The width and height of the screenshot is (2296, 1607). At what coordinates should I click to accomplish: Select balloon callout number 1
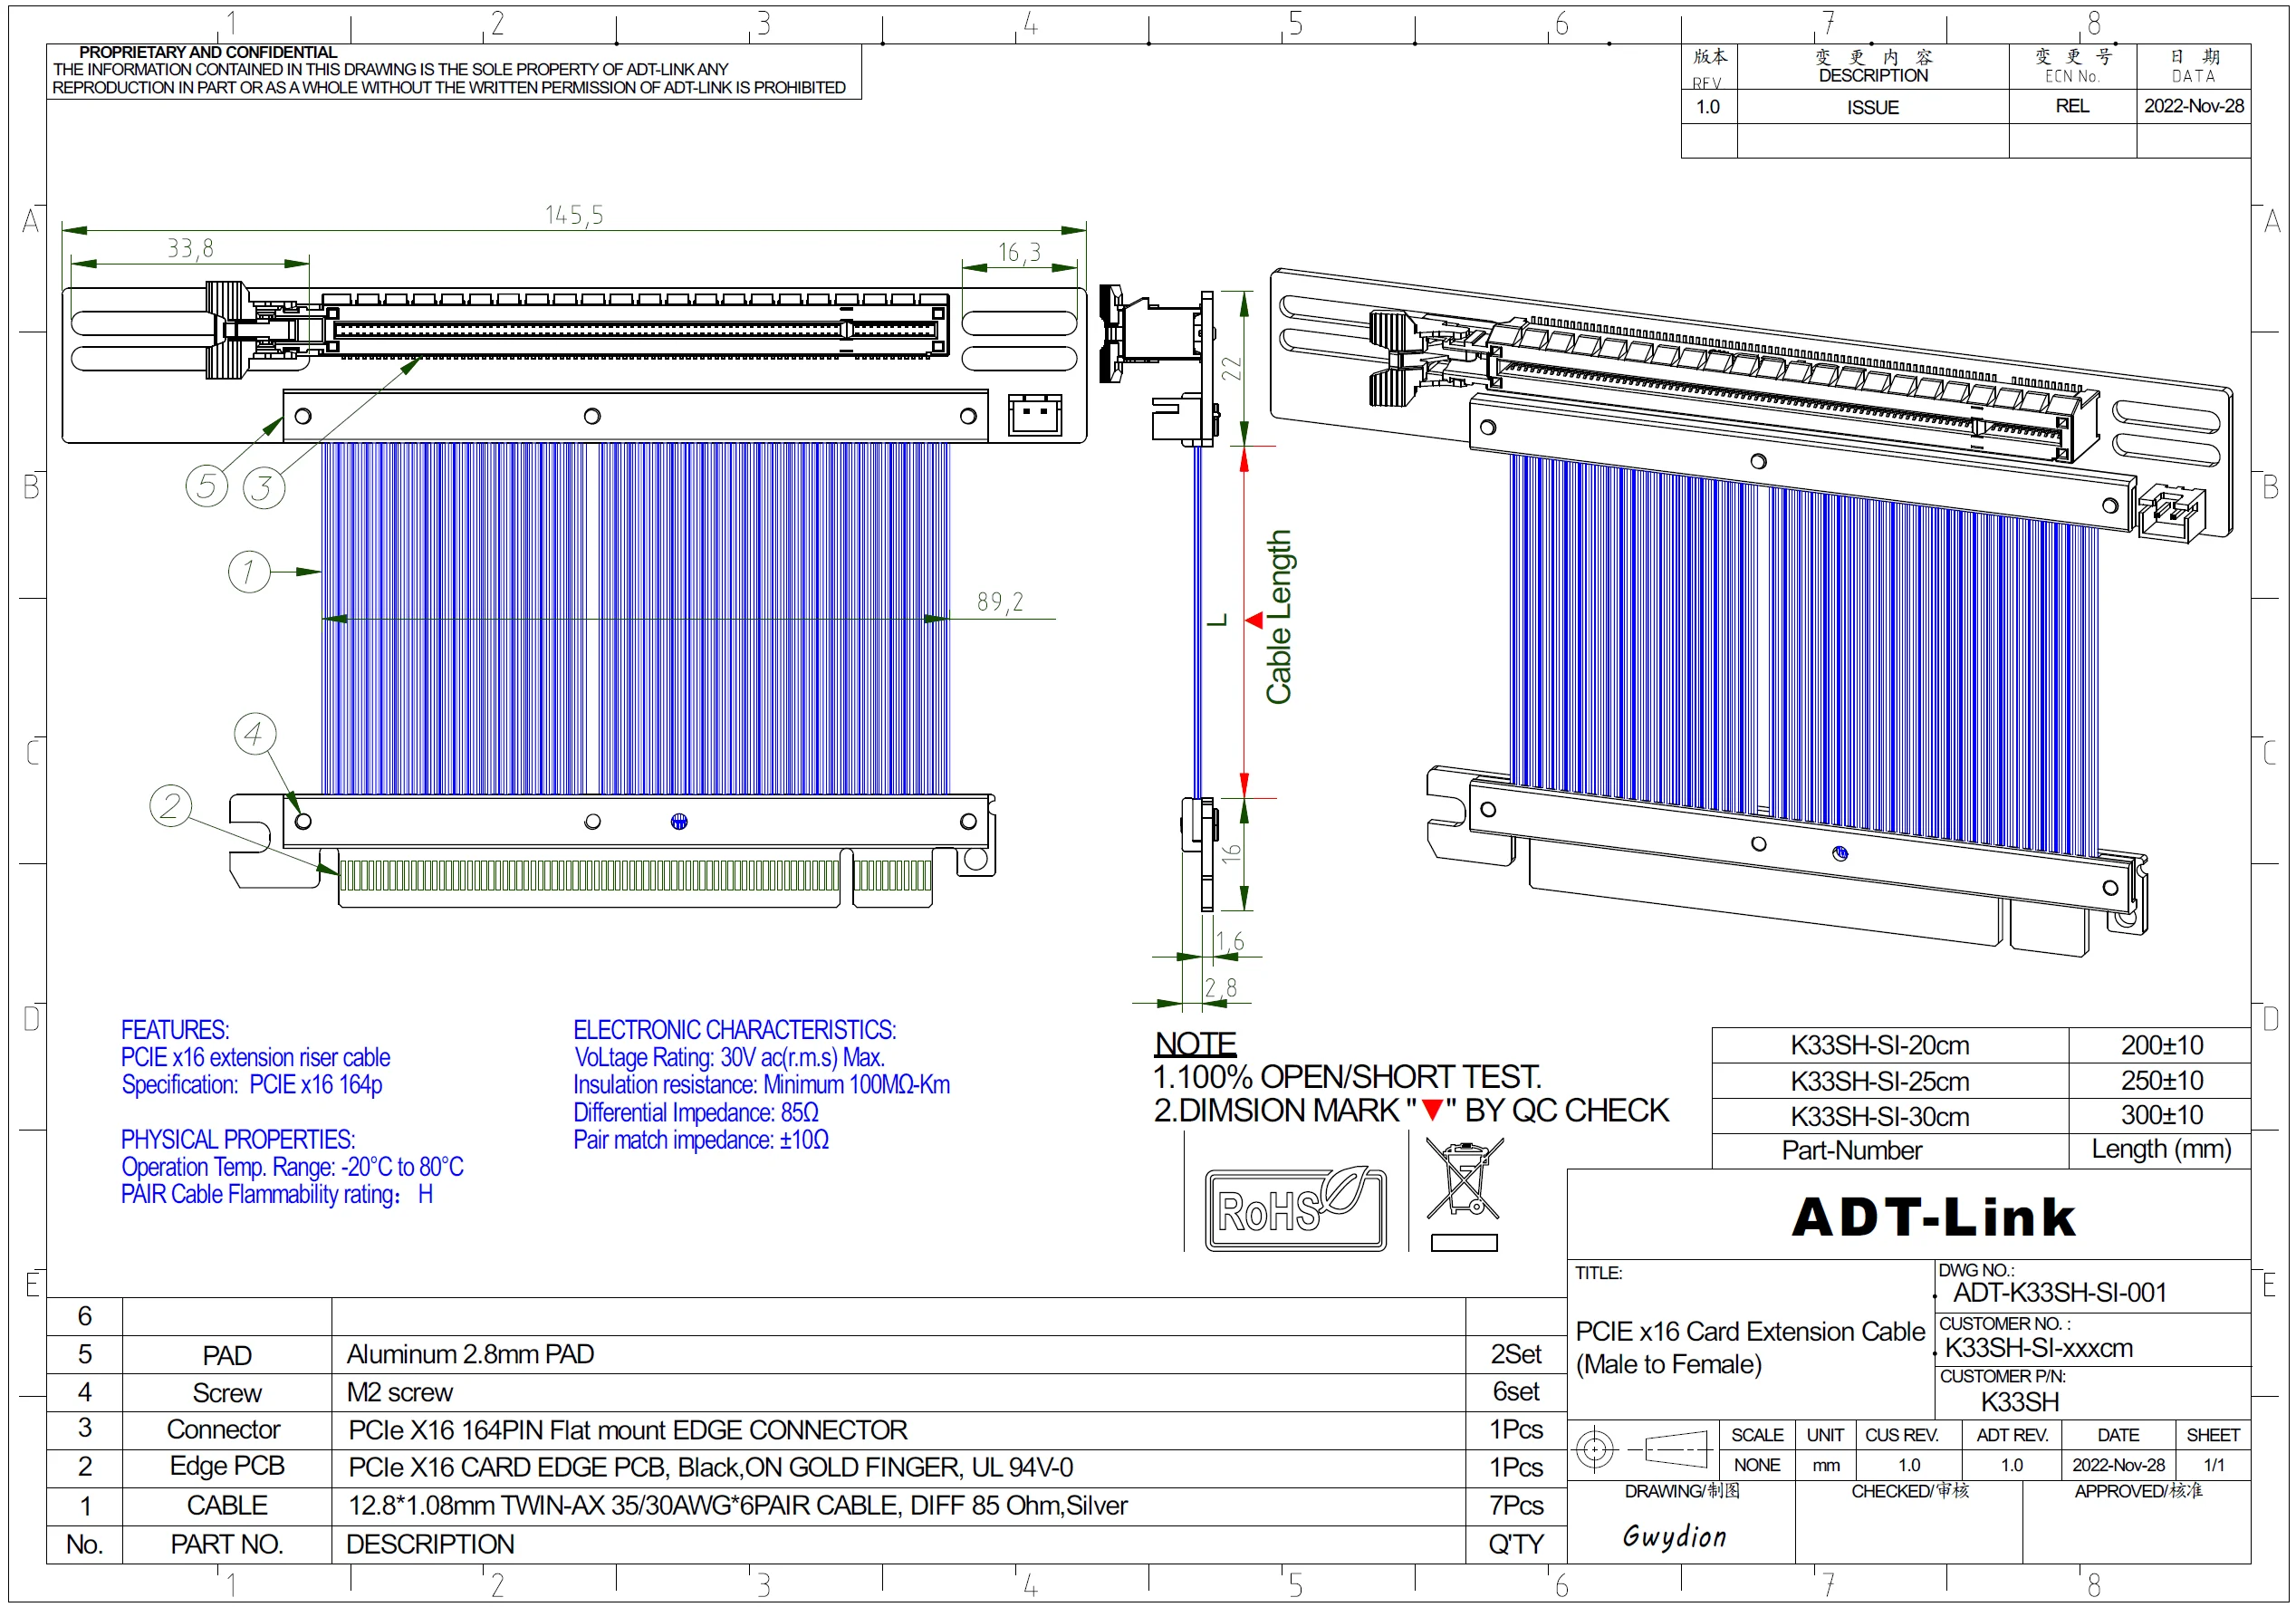coord(249,572)
